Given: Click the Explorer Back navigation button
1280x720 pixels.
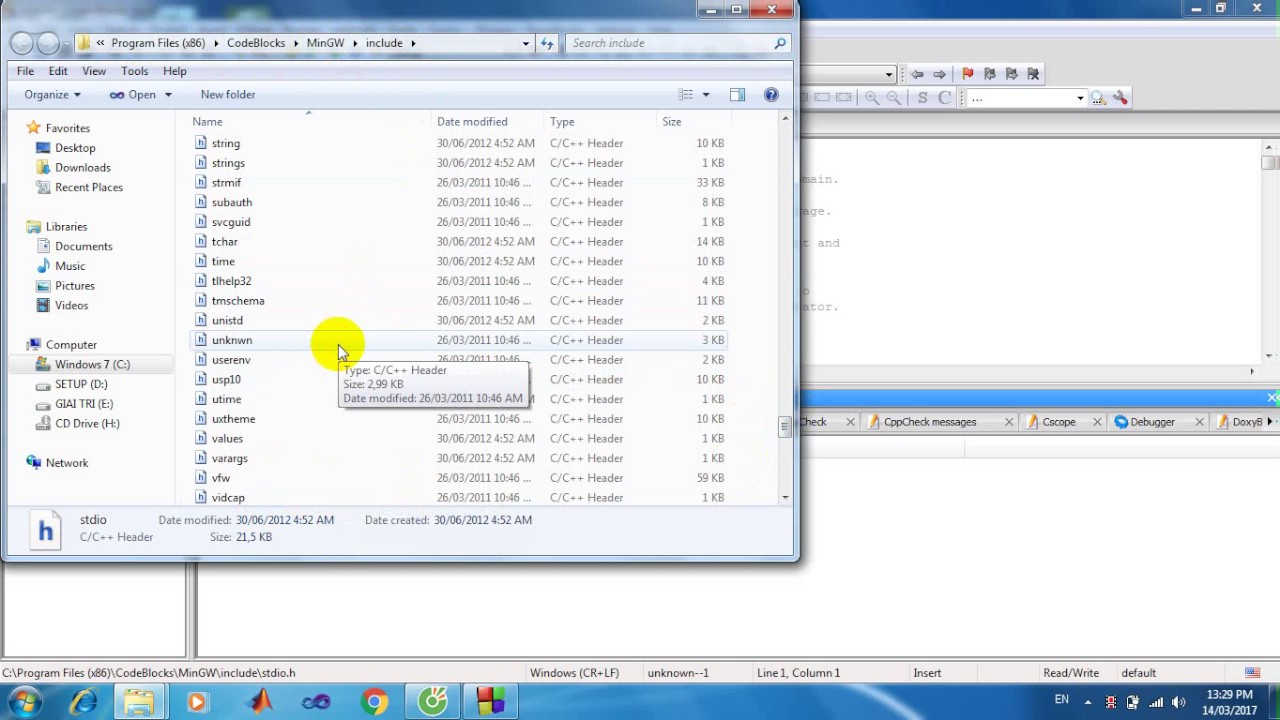Looking at the screenshot, I should [22, 43].
